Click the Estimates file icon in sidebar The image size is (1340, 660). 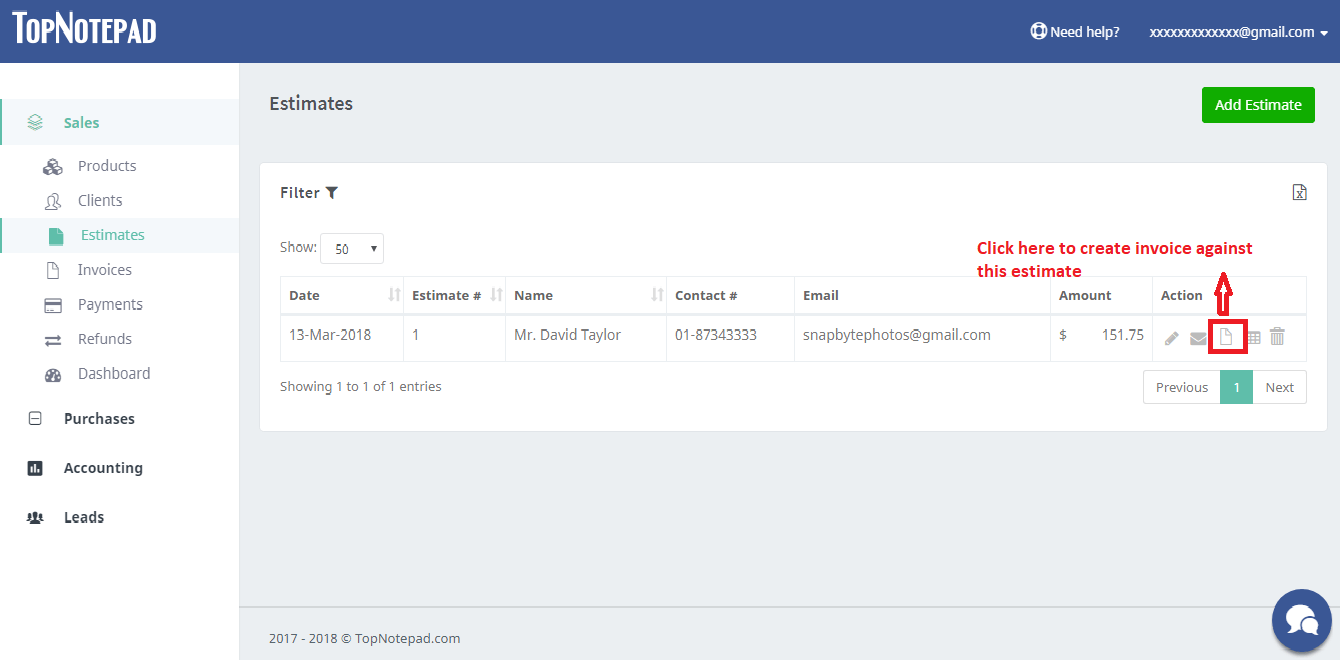tap(56, 236)
